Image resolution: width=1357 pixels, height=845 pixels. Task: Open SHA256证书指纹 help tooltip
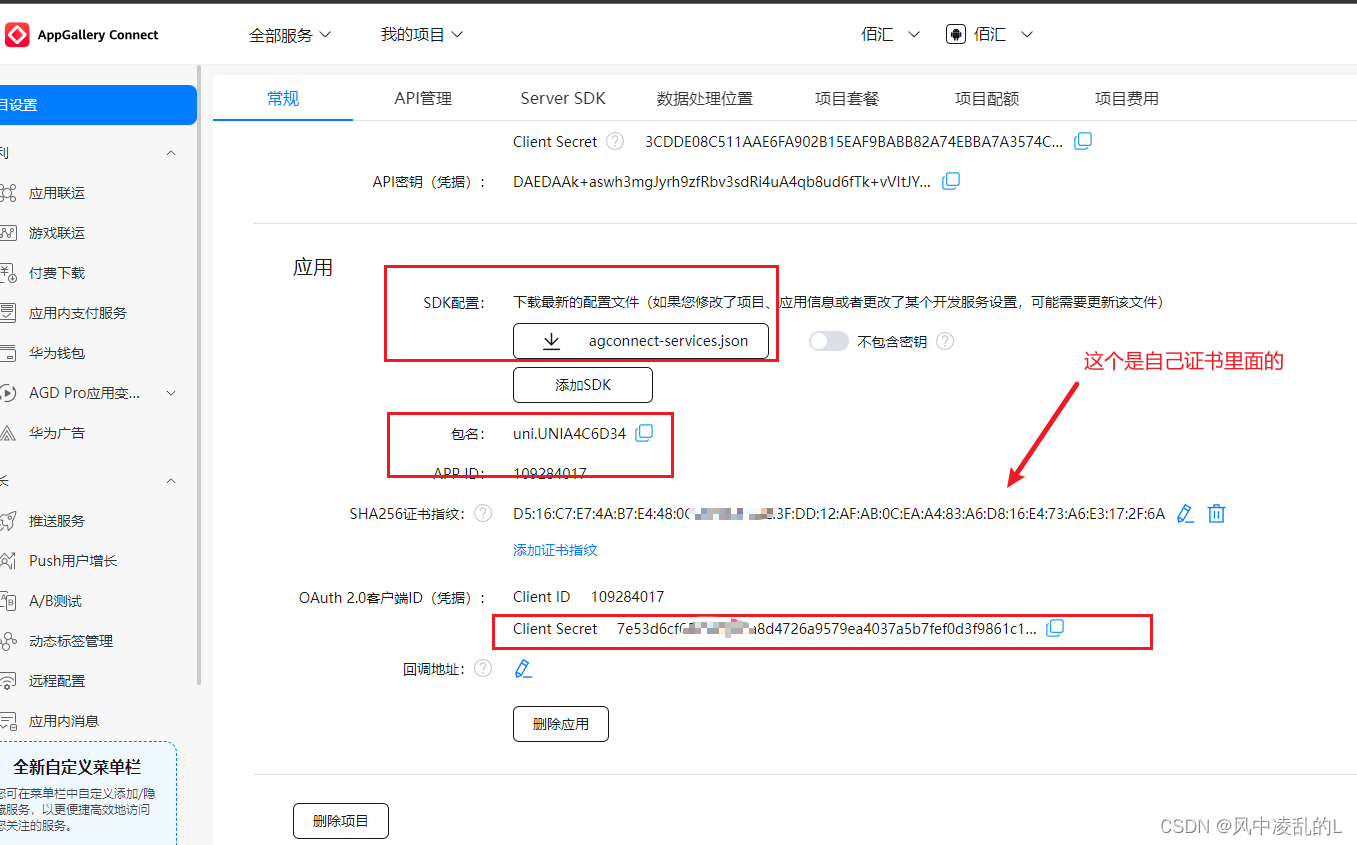point(483,513)
